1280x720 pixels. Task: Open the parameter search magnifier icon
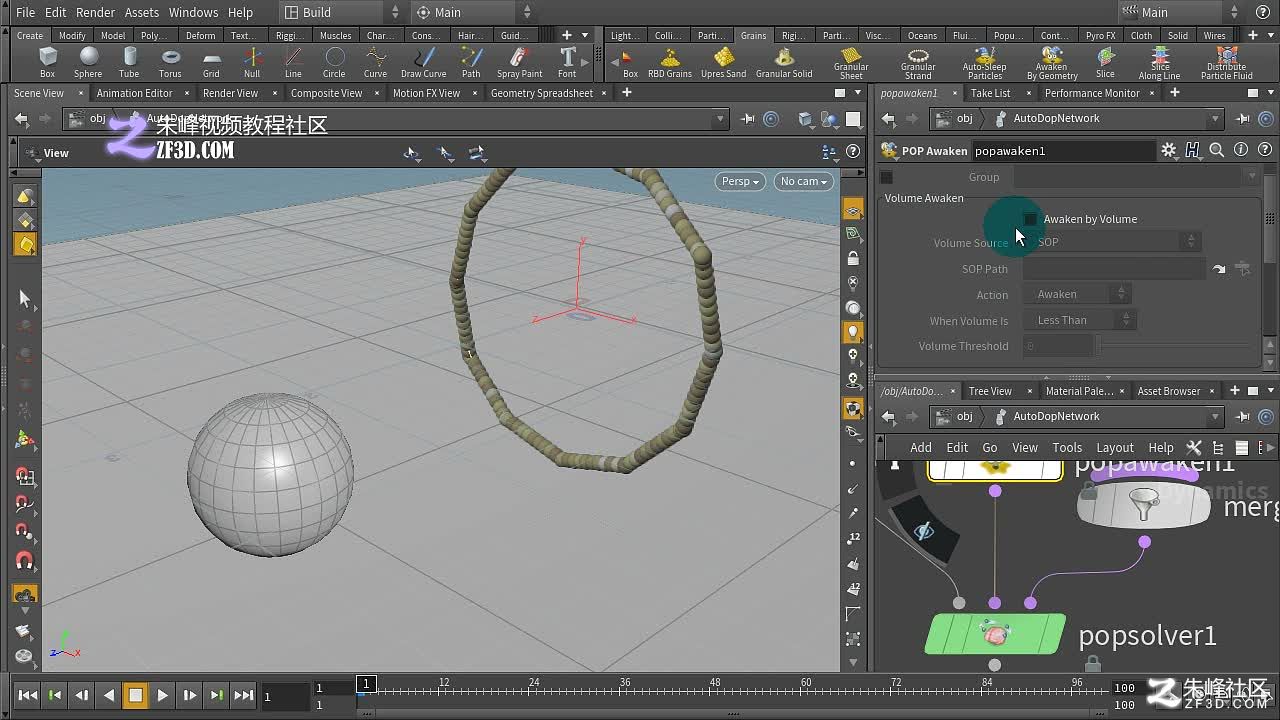1217,150
